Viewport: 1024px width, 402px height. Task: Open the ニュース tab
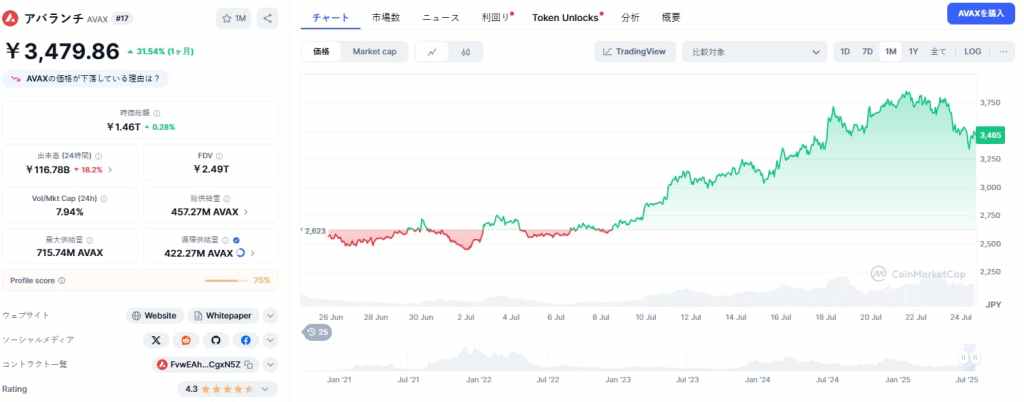pos(440,18)
